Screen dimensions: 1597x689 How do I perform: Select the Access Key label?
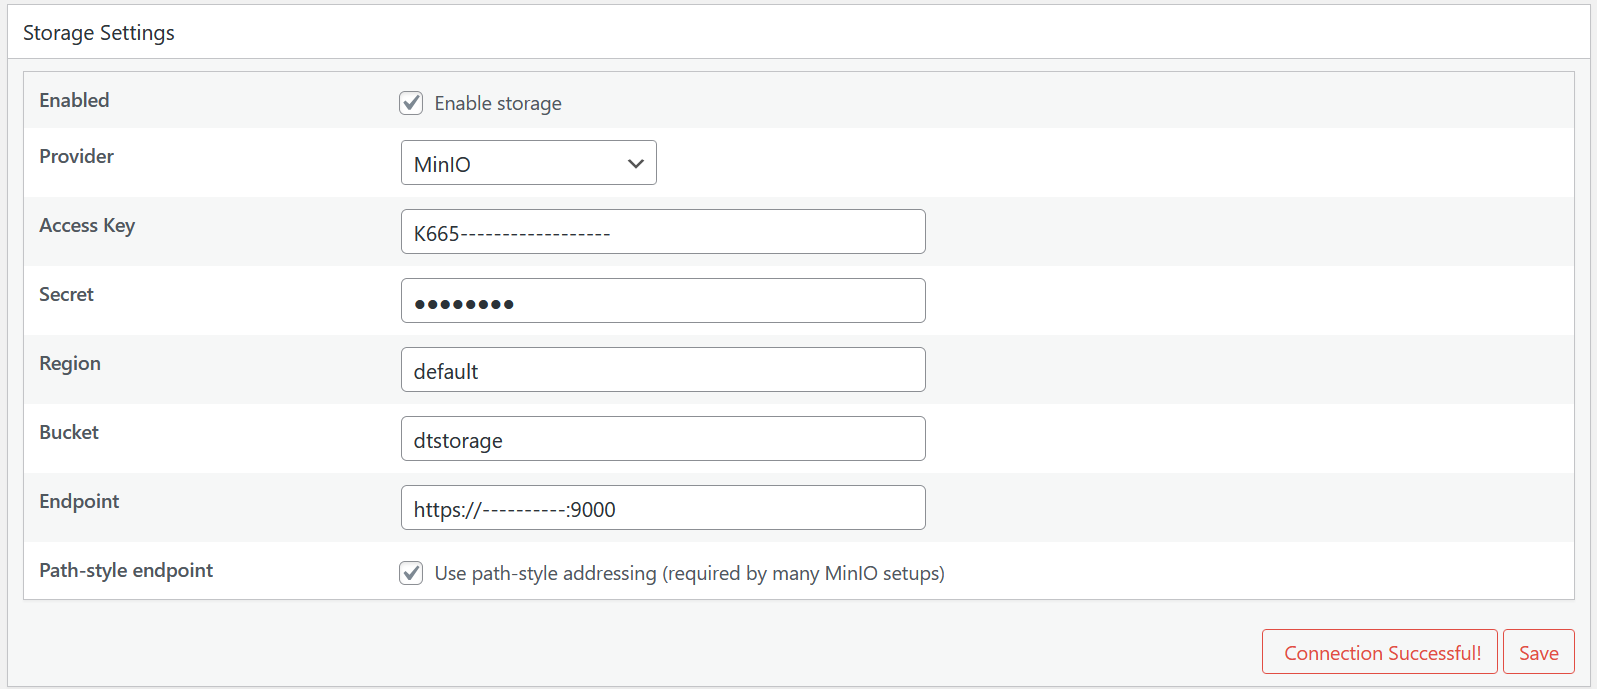pyautogui.click(x=87, y=225)
